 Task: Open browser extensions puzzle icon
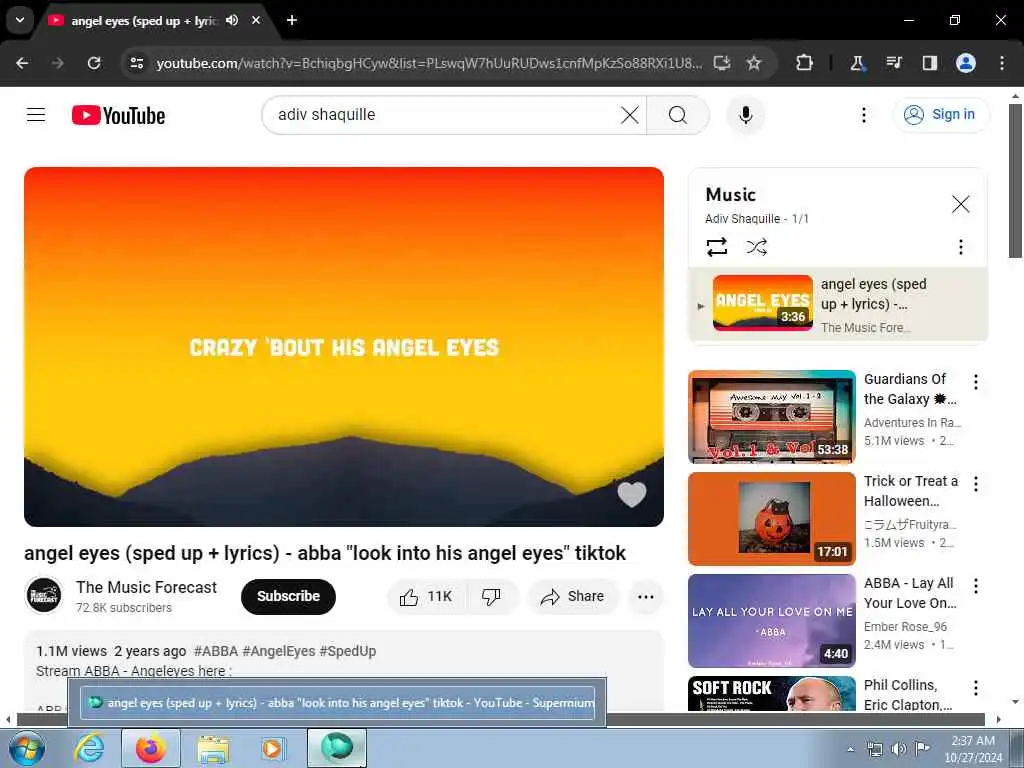[x=805, y=63]
